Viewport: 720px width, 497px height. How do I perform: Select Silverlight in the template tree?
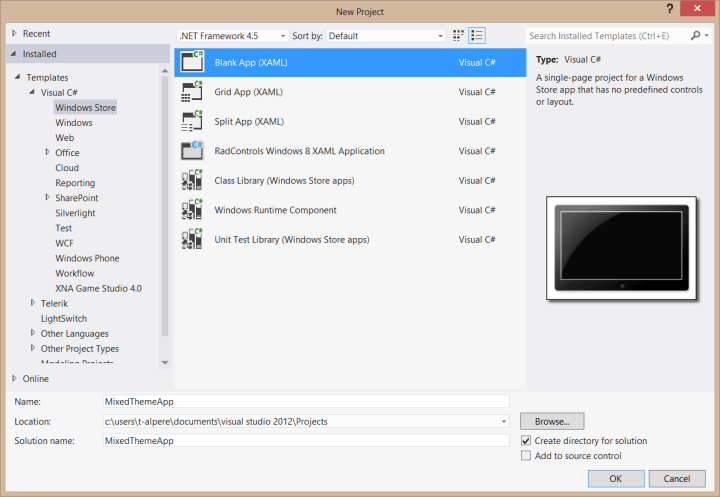[76, 213]
